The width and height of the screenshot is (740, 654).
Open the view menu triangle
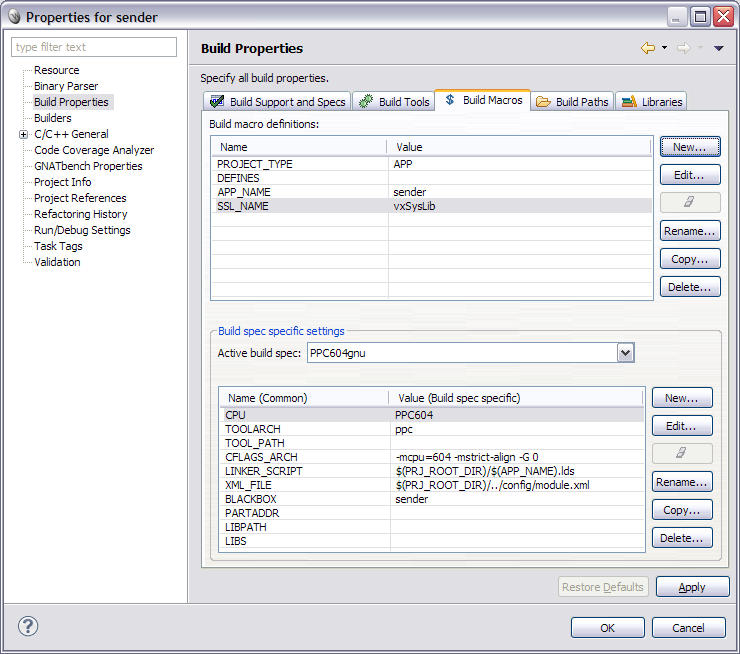(x=718, y=48)
